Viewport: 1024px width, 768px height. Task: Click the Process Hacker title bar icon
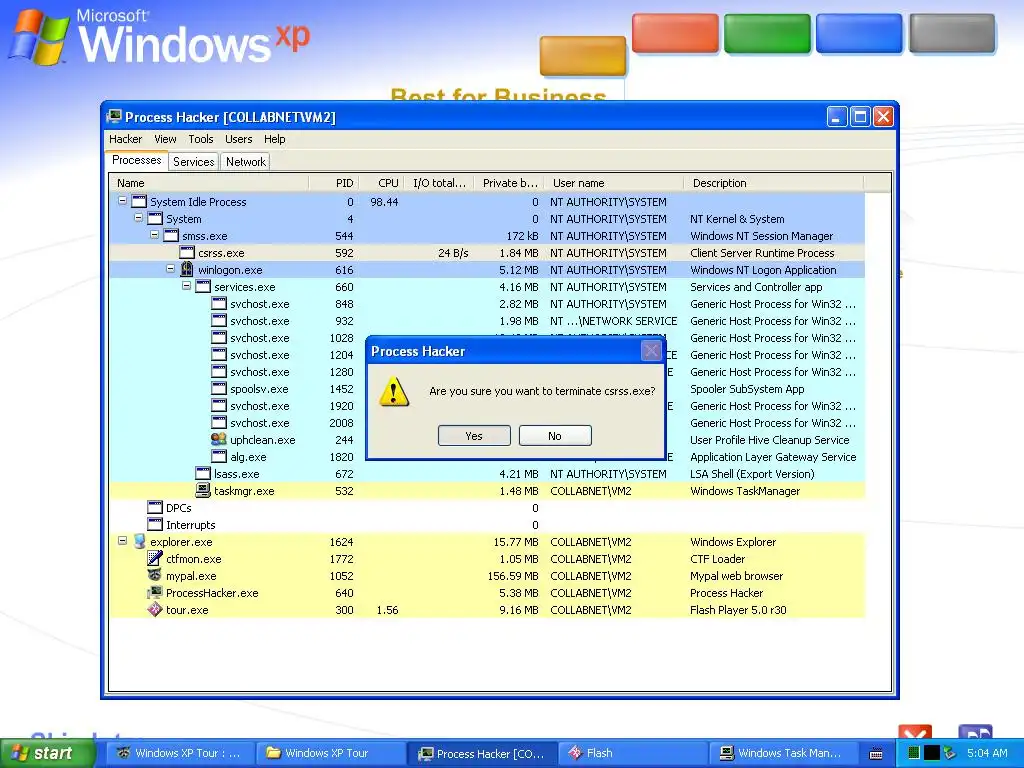click(x=114, y=117)
